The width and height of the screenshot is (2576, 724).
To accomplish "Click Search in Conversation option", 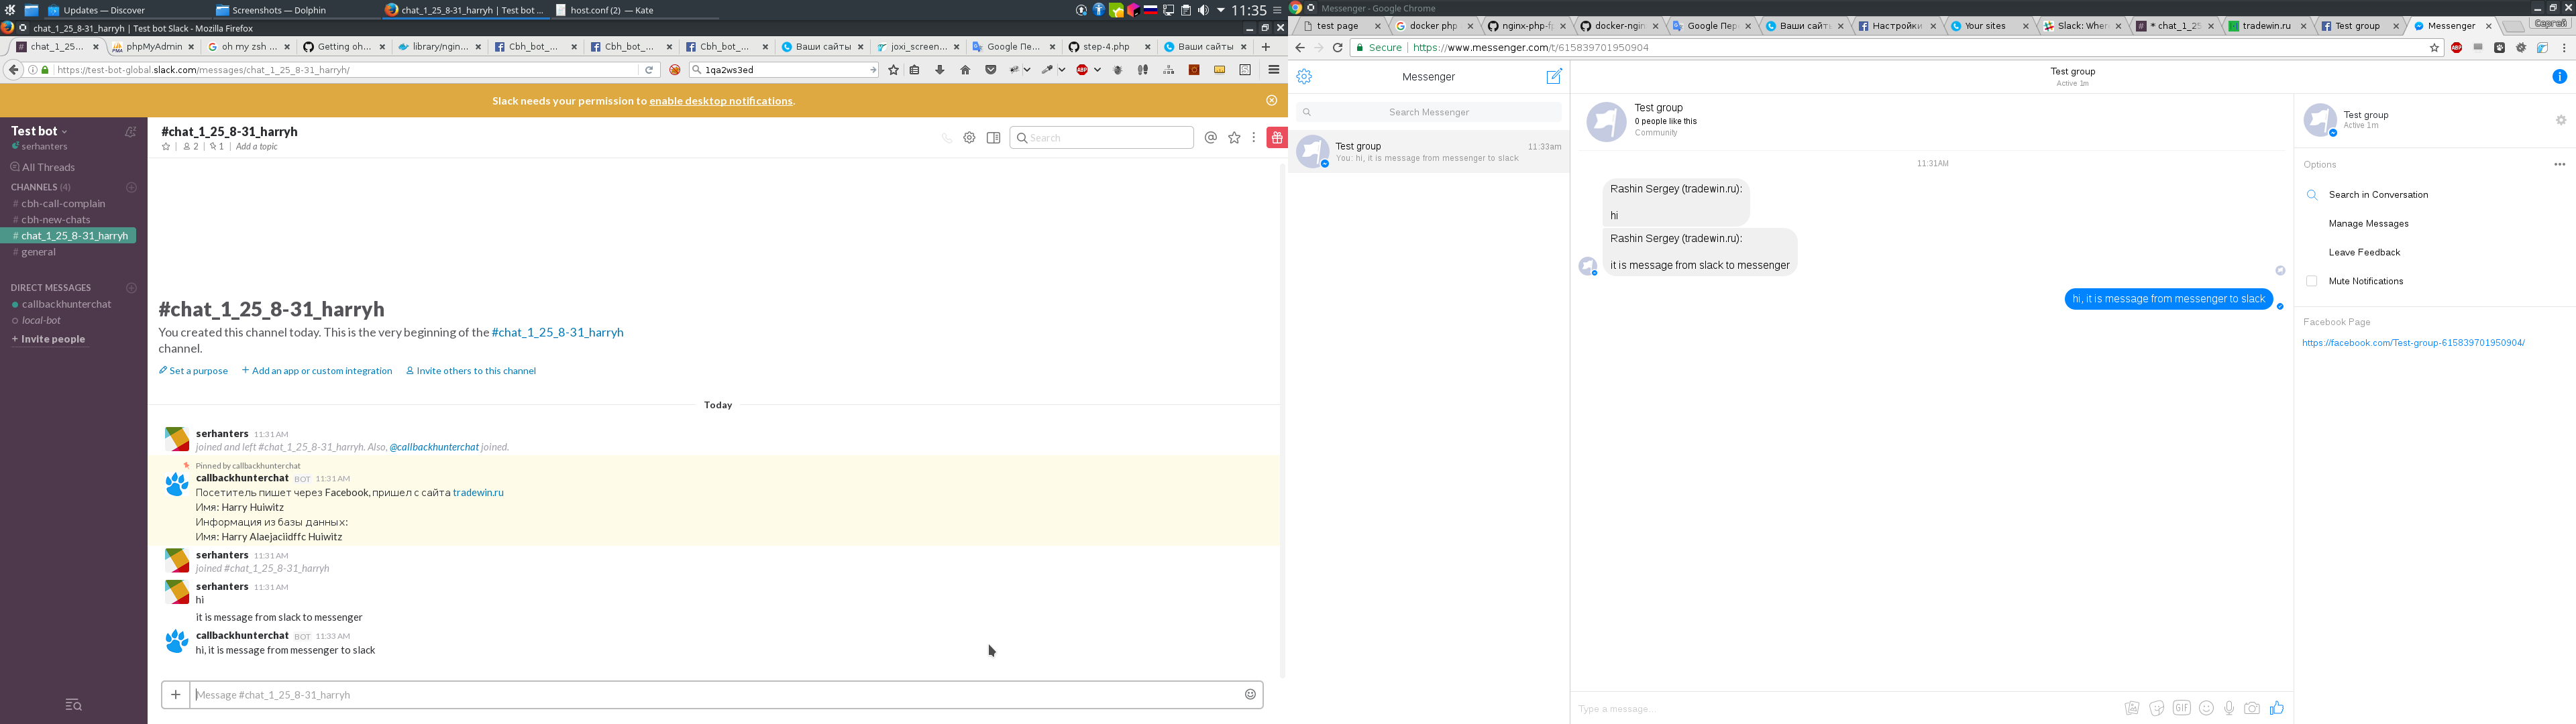I will (2378, 195).
